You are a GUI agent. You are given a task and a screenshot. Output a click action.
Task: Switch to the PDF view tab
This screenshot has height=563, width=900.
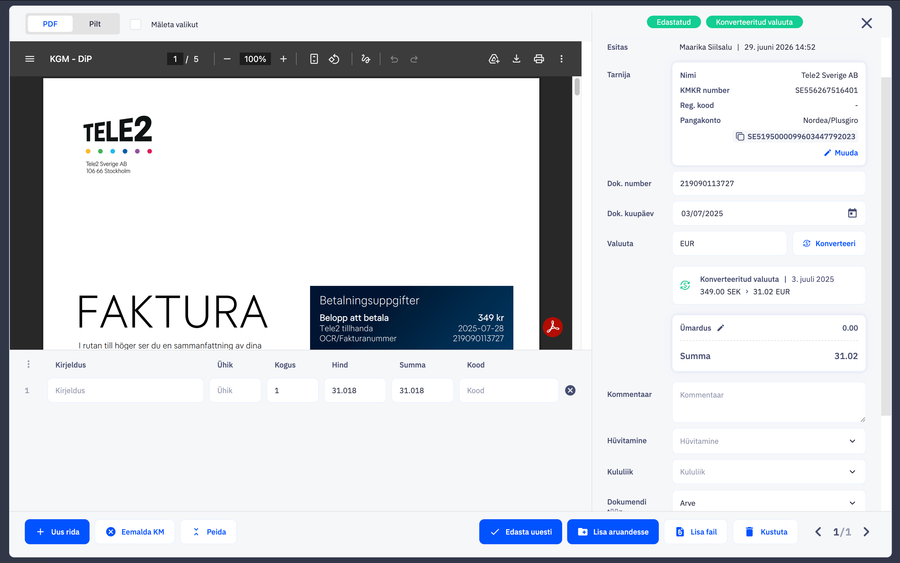50,24
